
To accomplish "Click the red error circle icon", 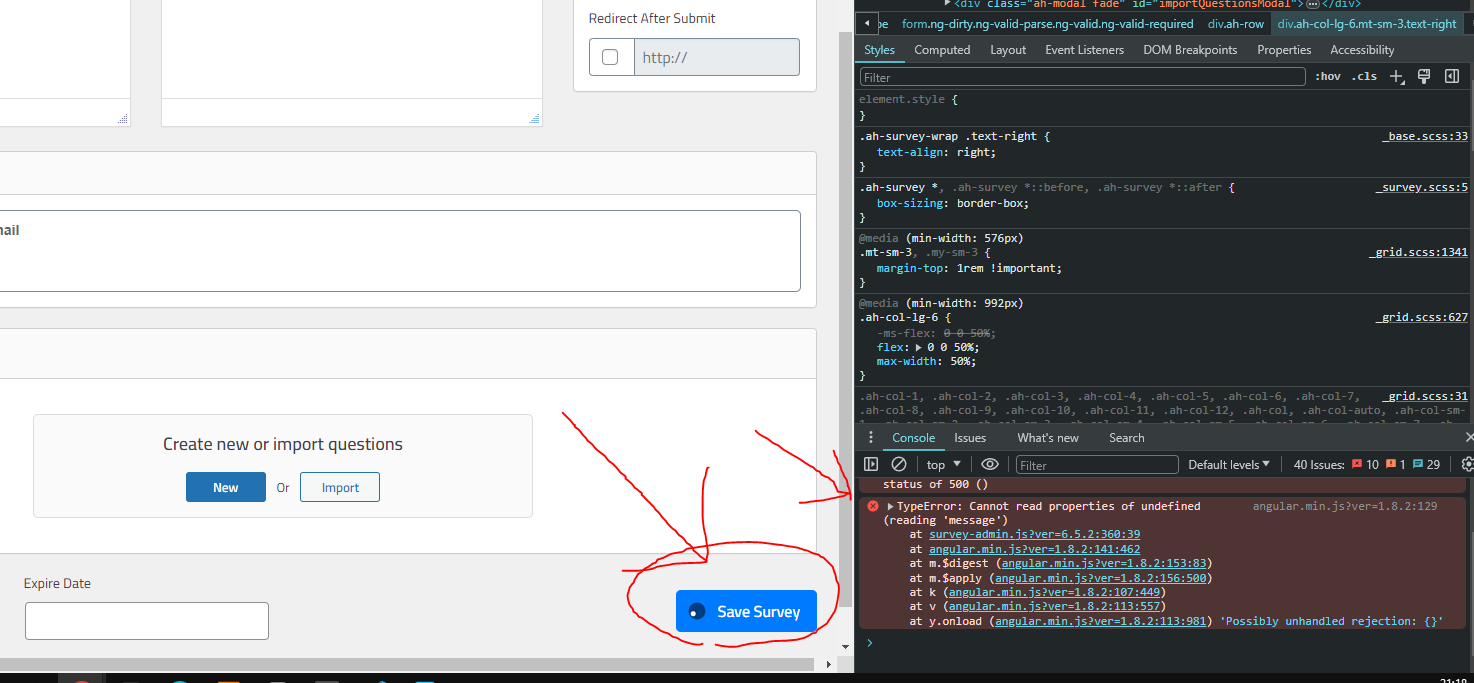I will [x=872, y=506].
